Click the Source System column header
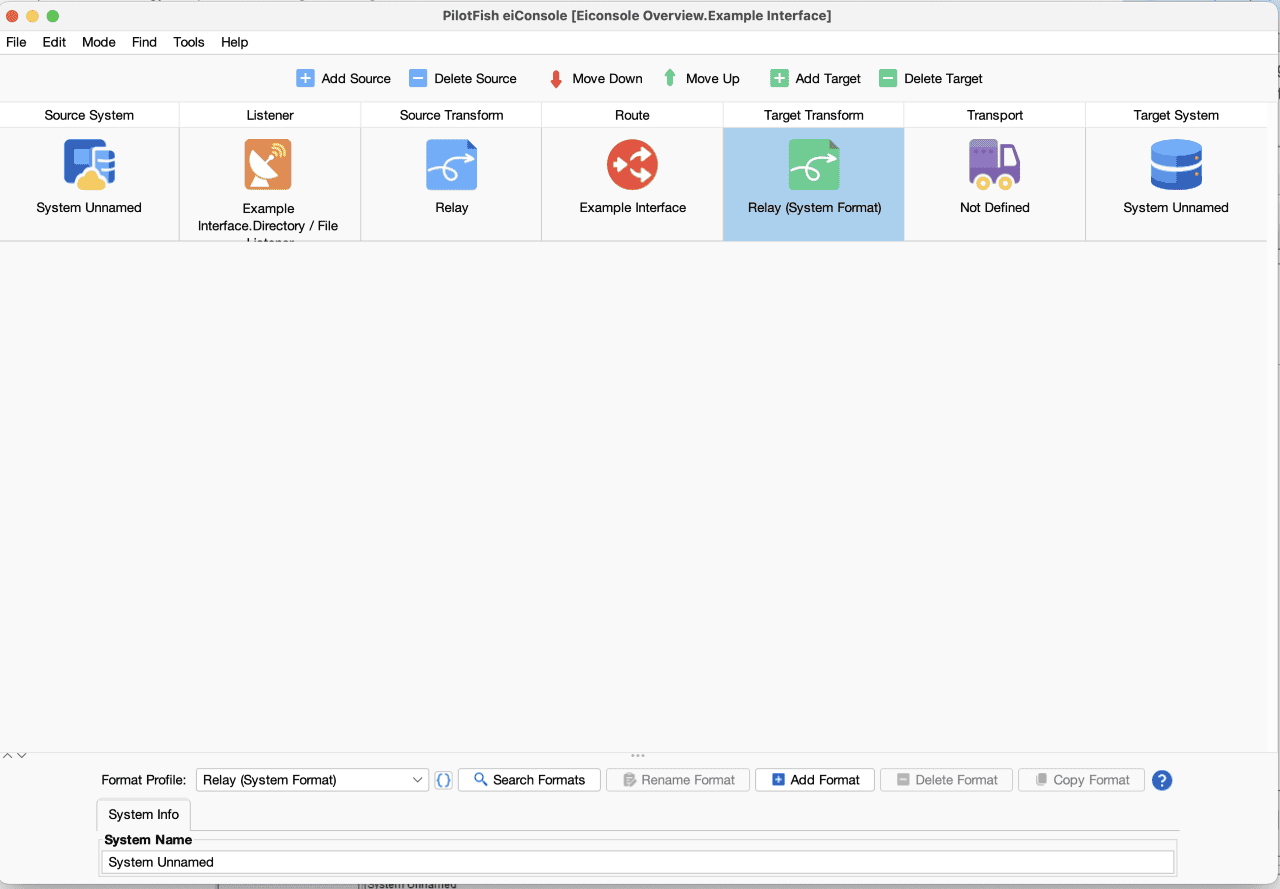Viewport: 1280px width, 889px height. coord(89,115)
